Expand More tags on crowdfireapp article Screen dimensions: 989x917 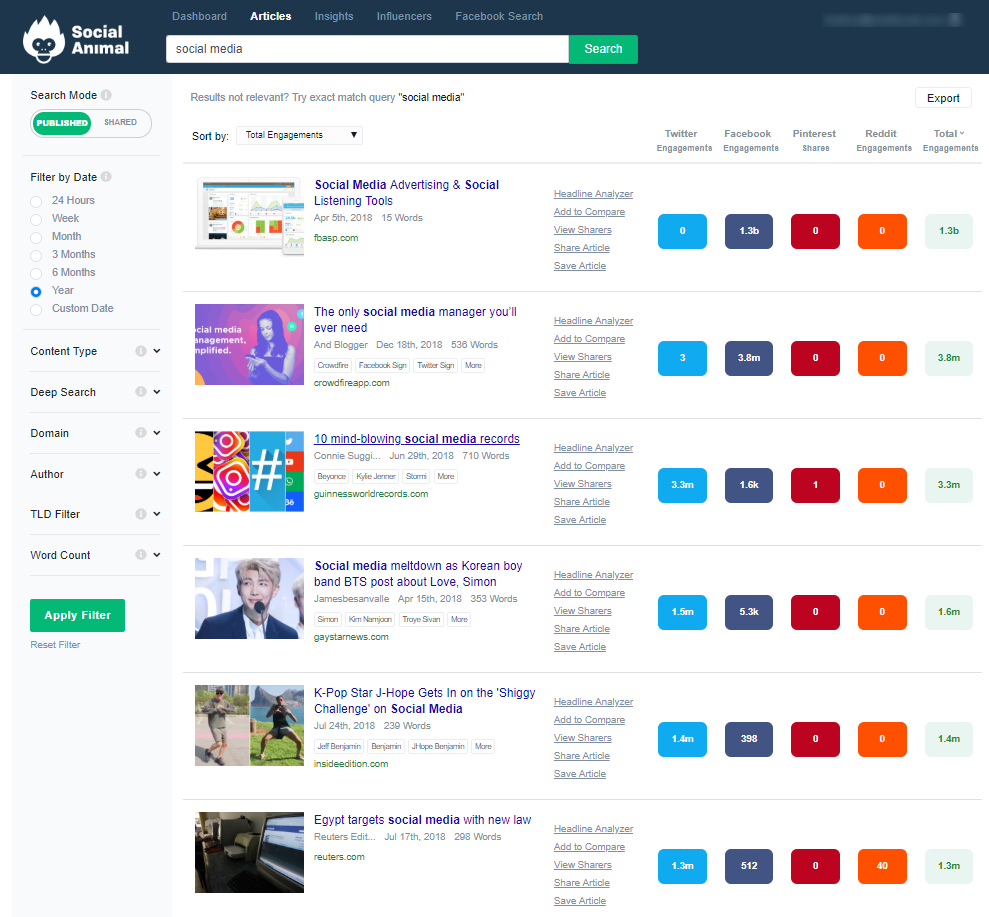point(473,365)
